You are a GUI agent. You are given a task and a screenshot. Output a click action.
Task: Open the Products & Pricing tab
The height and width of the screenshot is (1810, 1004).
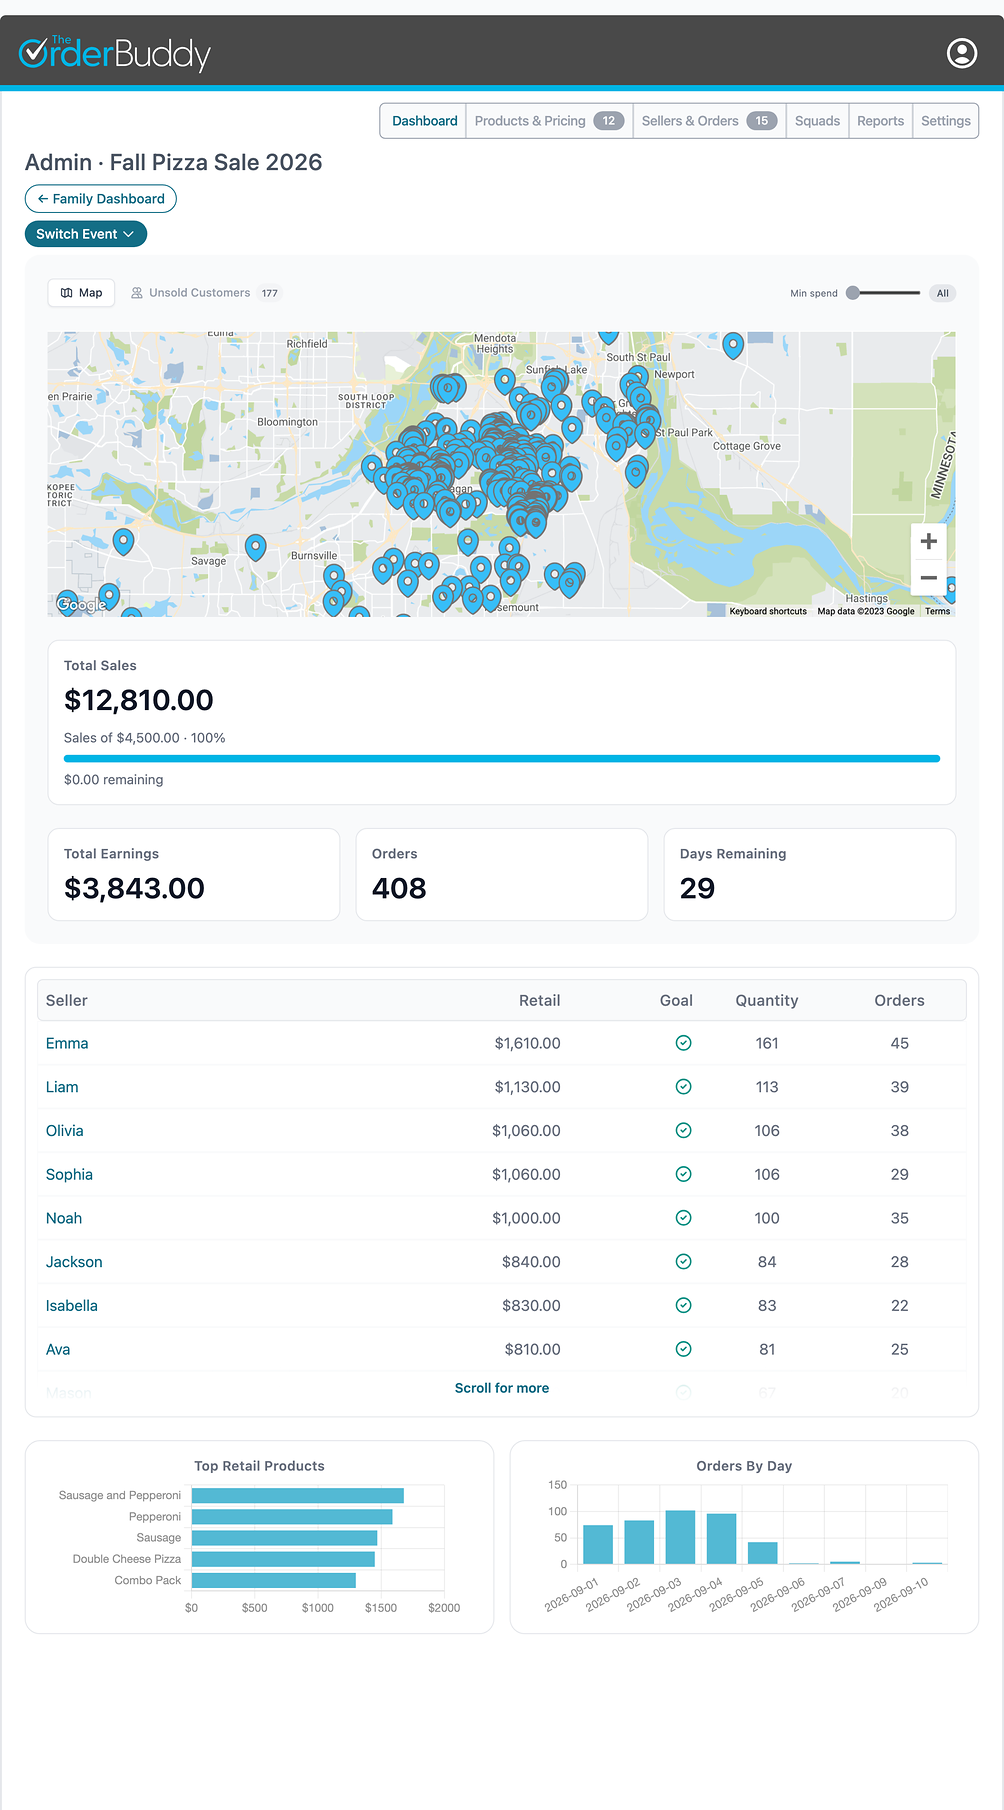549,121
